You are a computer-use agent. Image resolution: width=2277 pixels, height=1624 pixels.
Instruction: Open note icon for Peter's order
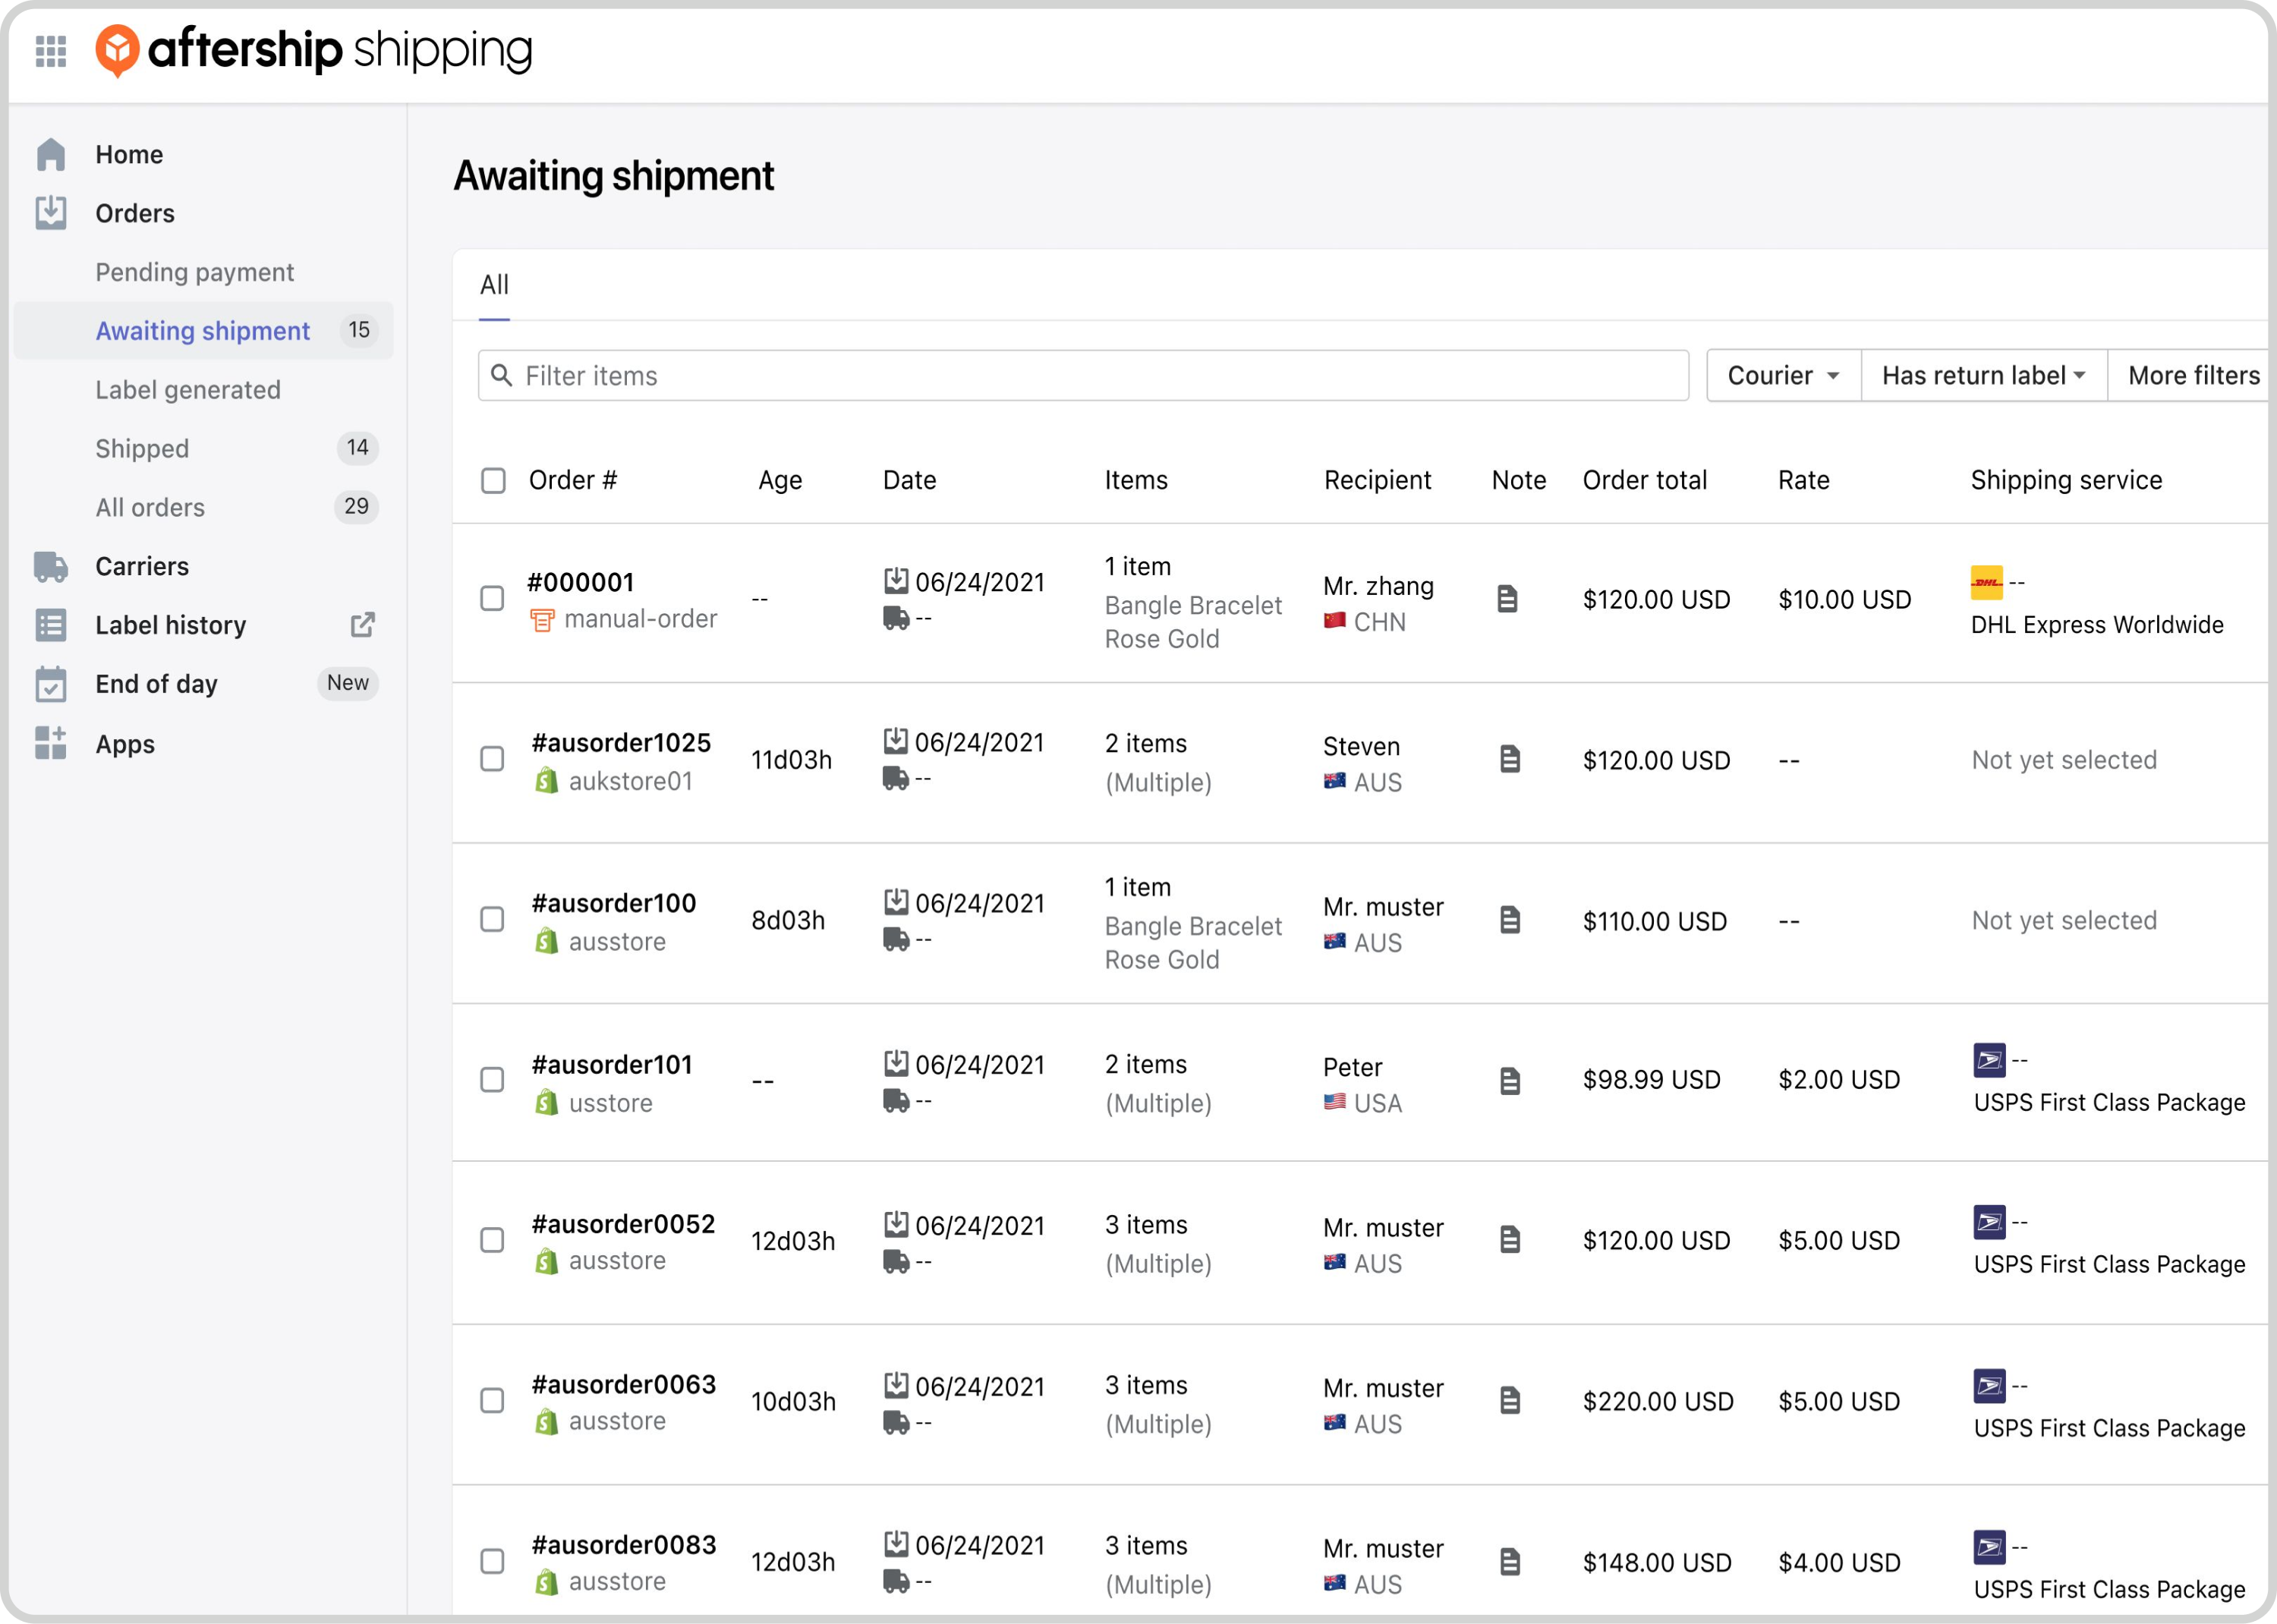(x=1510, y=1080)
